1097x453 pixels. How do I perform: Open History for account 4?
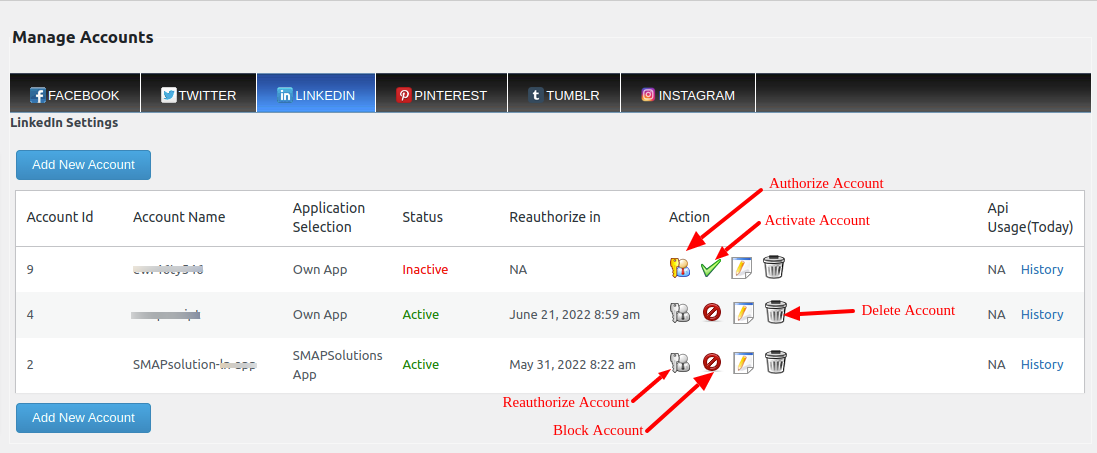coord(1042,314)
